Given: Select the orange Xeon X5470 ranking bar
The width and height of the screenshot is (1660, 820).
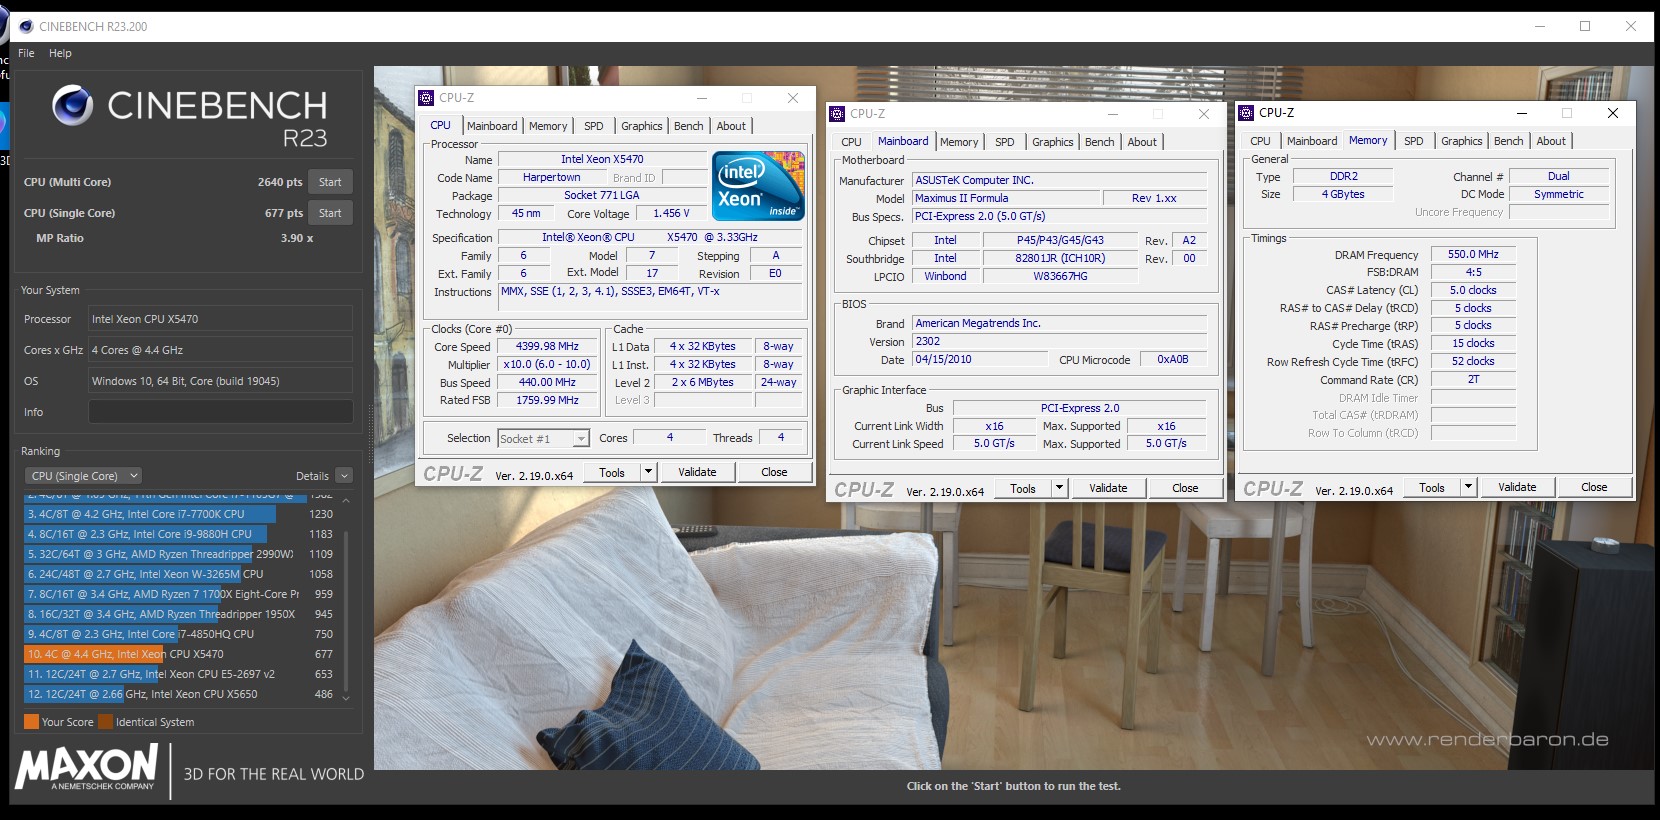Looking at the screenshot, I should tap(95, 654).
